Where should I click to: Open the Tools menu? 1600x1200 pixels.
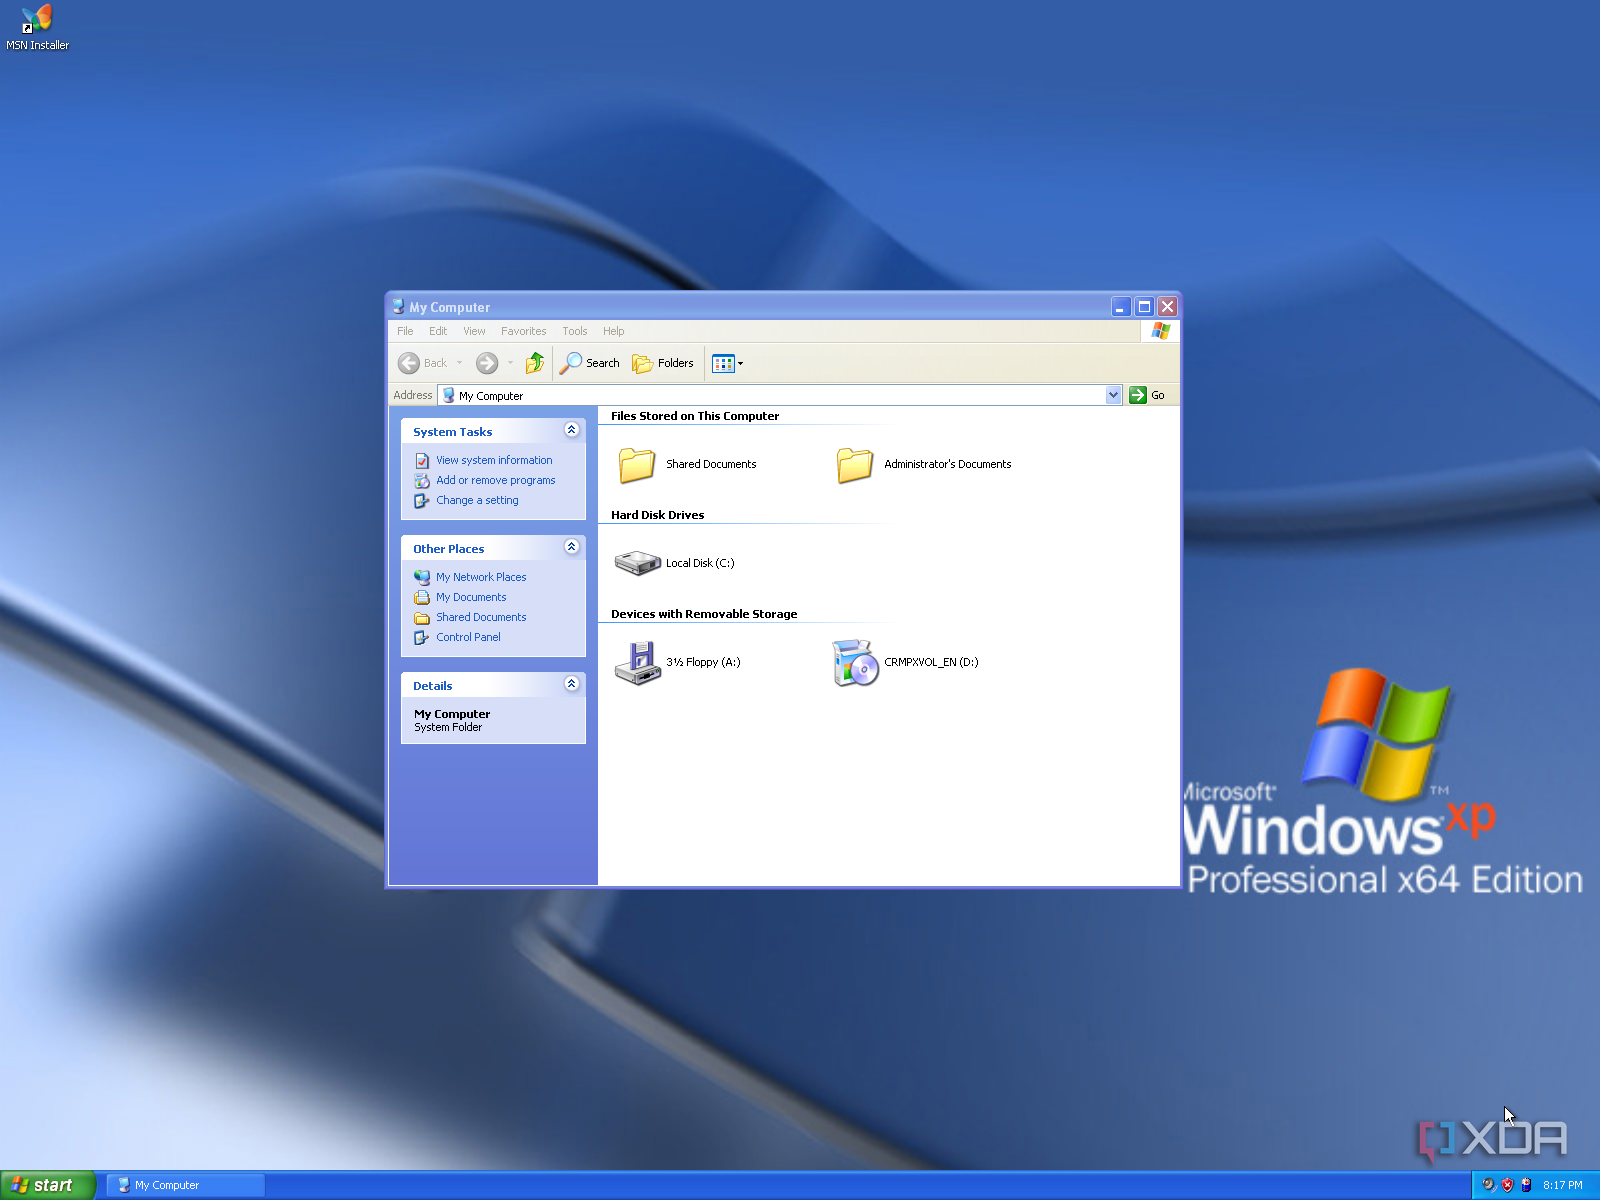click(x=575, y=331)
